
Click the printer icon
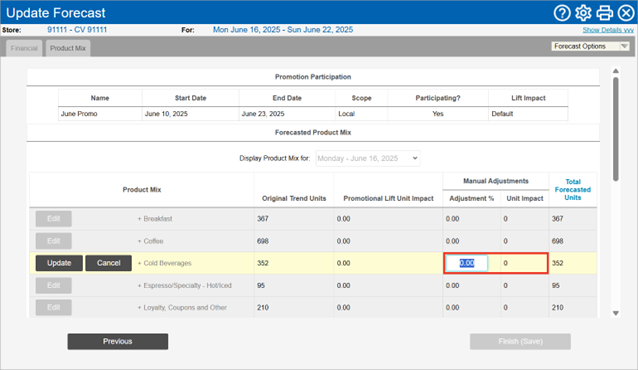click(x=605, y=13)
